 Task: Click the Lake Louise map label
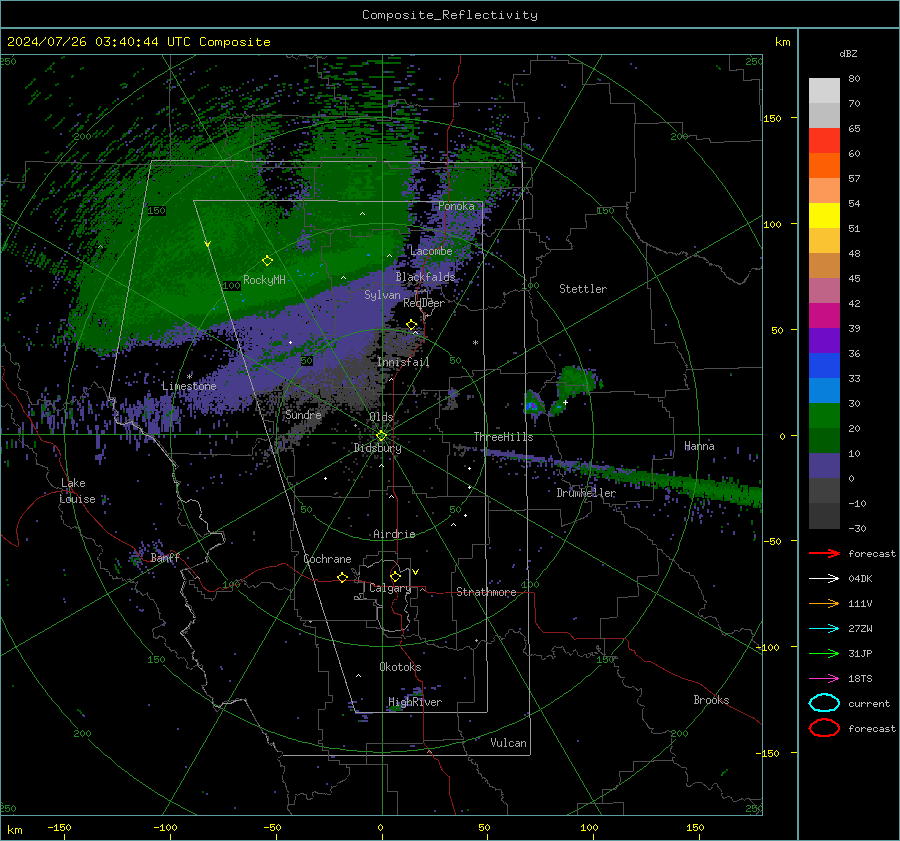(78, 491)
